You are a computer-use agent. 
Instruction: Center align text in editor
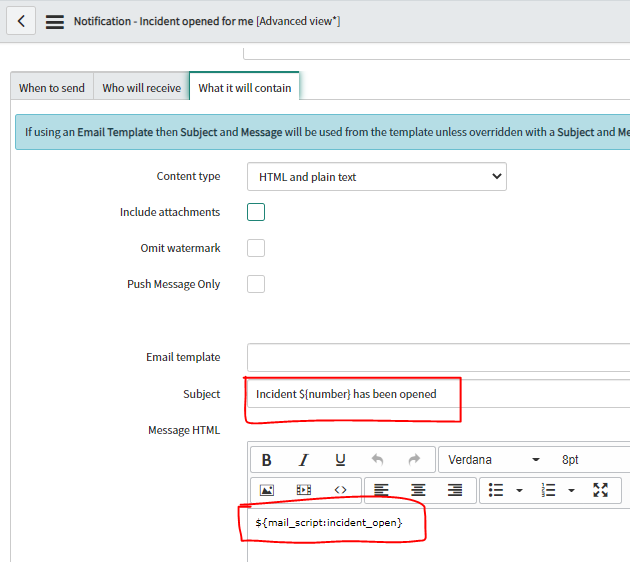click(x=418, y=490)
